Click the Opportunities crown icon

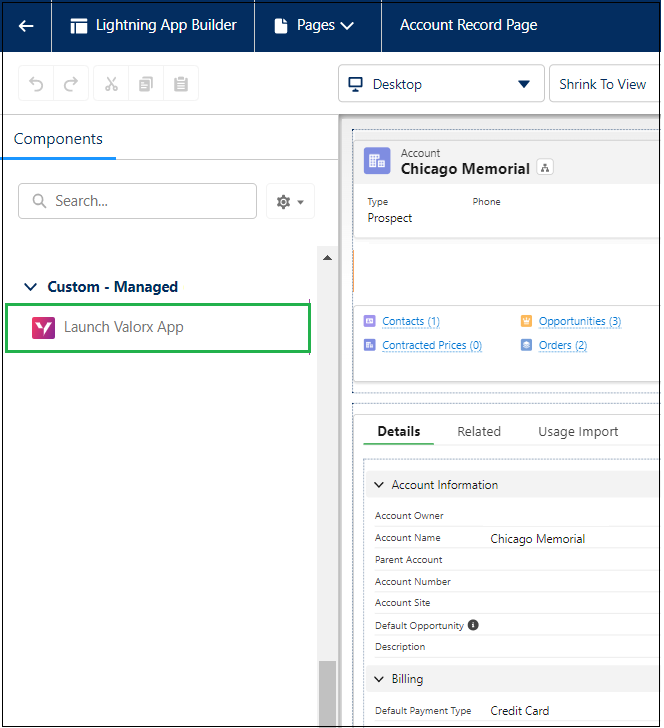(x=526, y=321)
